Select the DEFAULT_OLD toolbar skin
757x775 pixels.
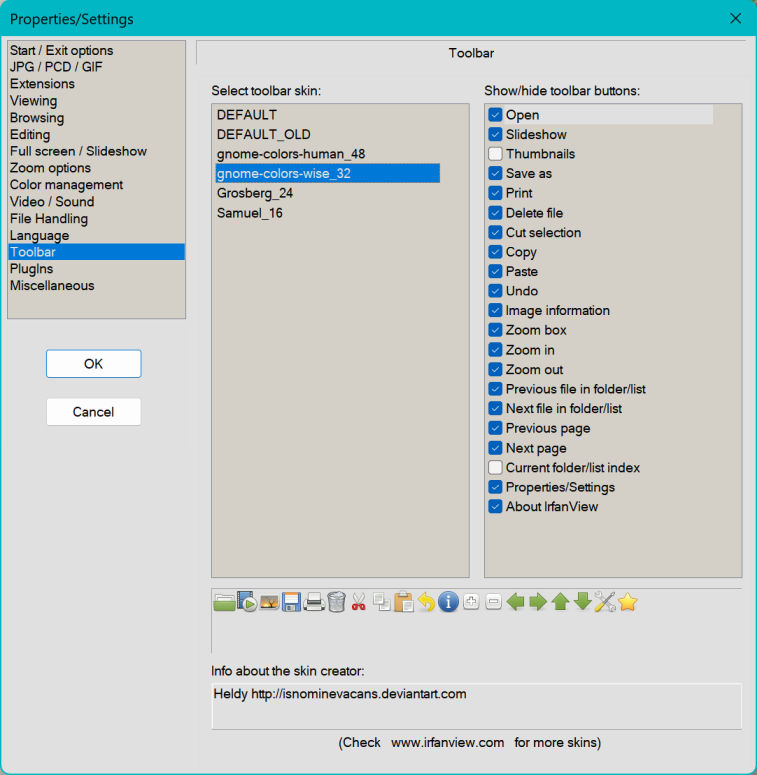[x=263, y=134]
